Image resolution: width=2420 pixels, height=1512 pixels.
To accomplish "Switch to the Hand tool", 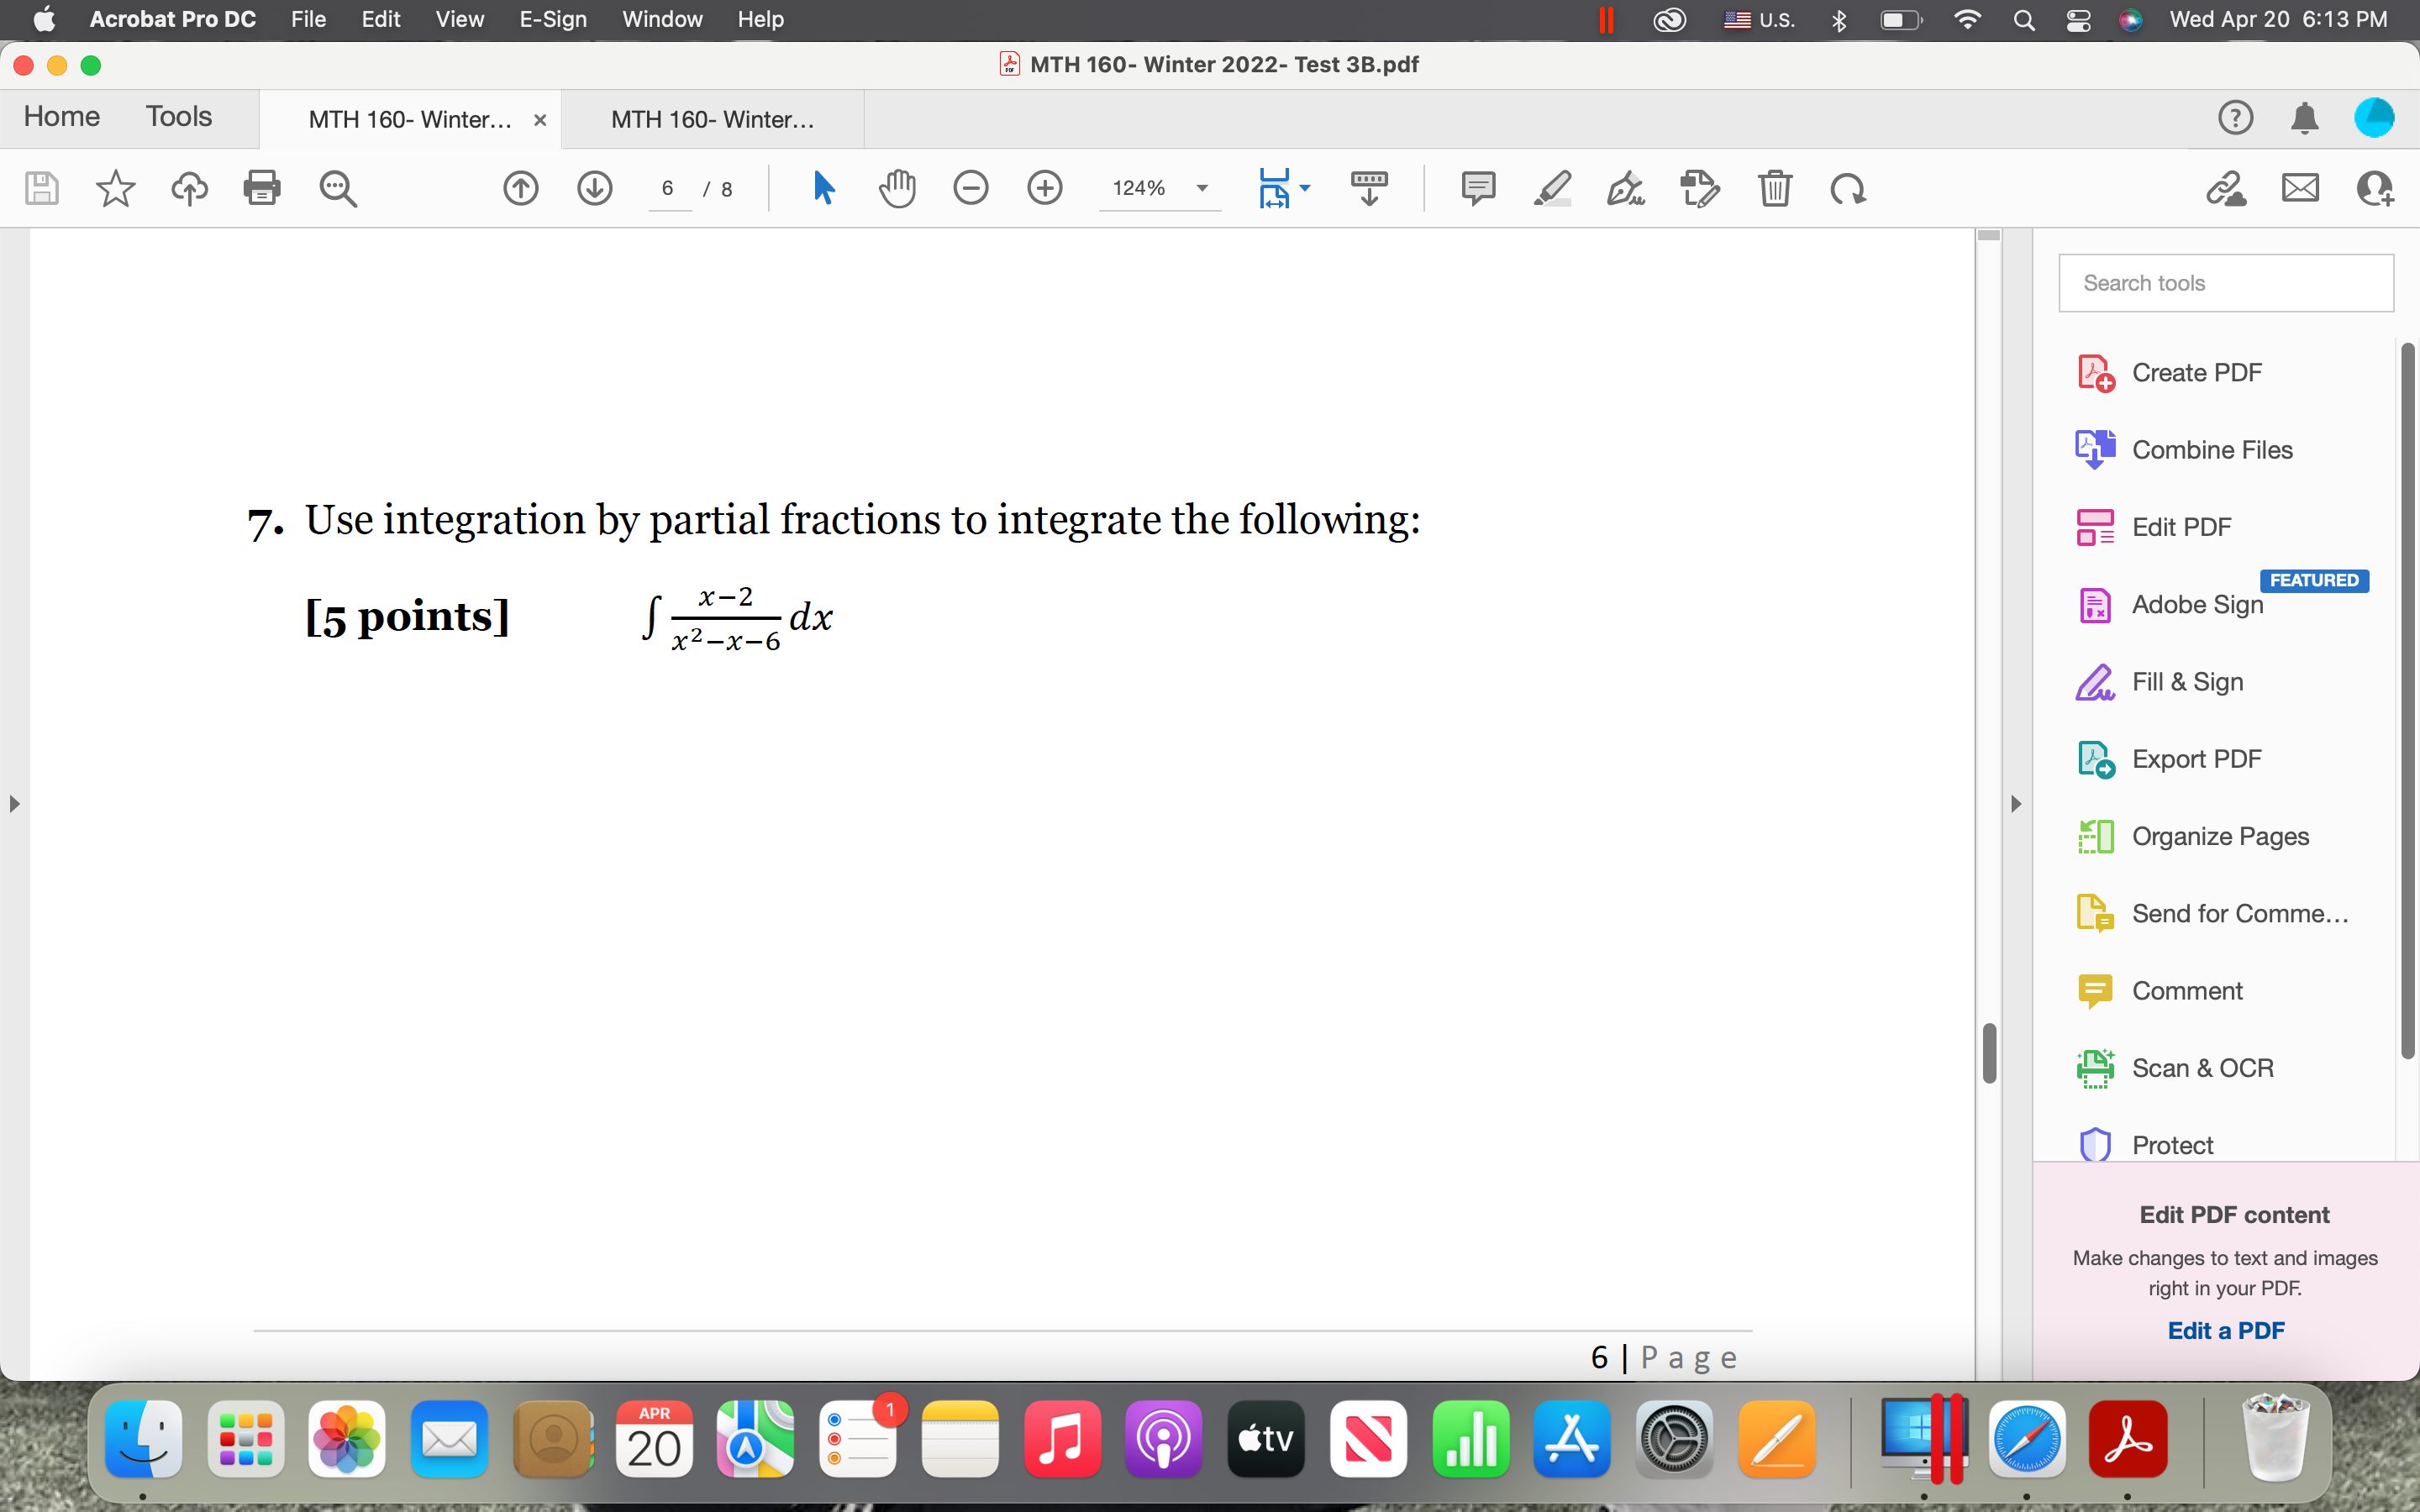I will coord(896,187).
